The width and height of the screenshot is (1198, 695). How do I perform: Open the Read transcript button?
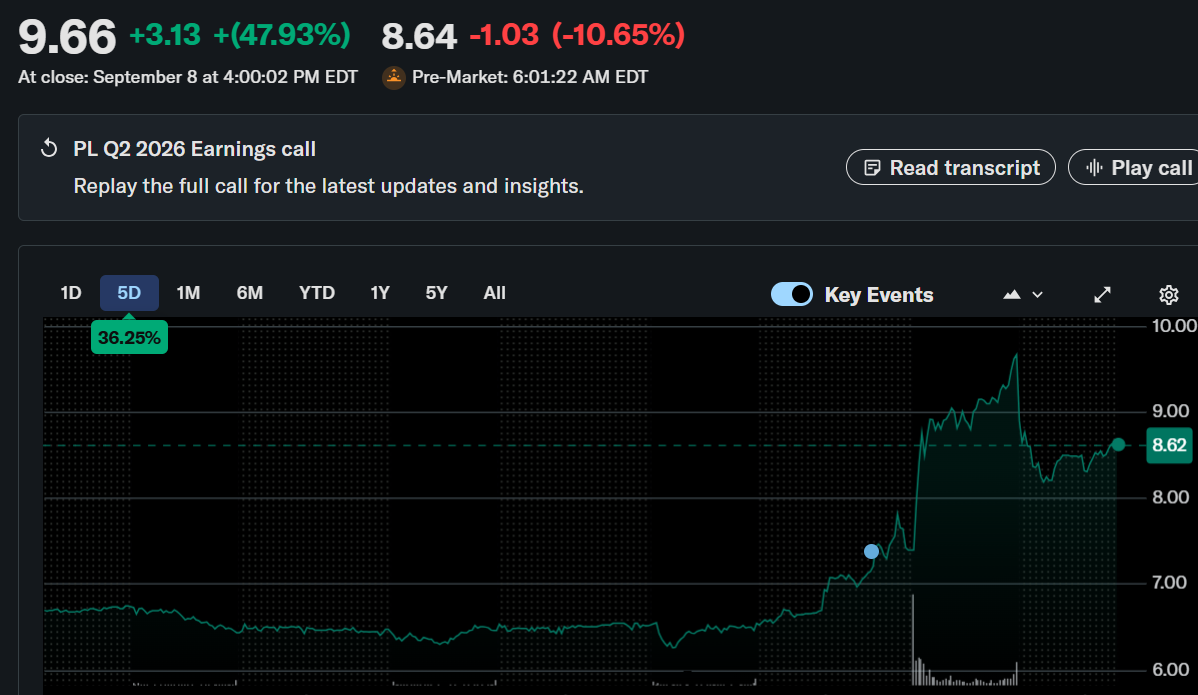[x=950, y=167]
